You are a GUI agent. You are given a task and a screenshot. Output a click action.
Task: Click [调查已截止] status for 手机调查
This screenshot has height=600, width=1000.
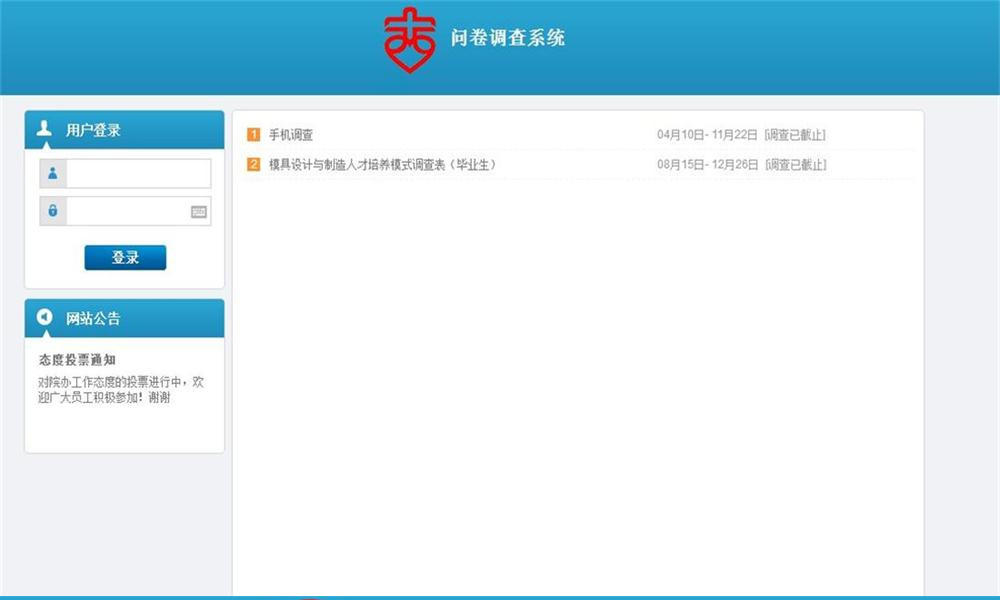795,135
